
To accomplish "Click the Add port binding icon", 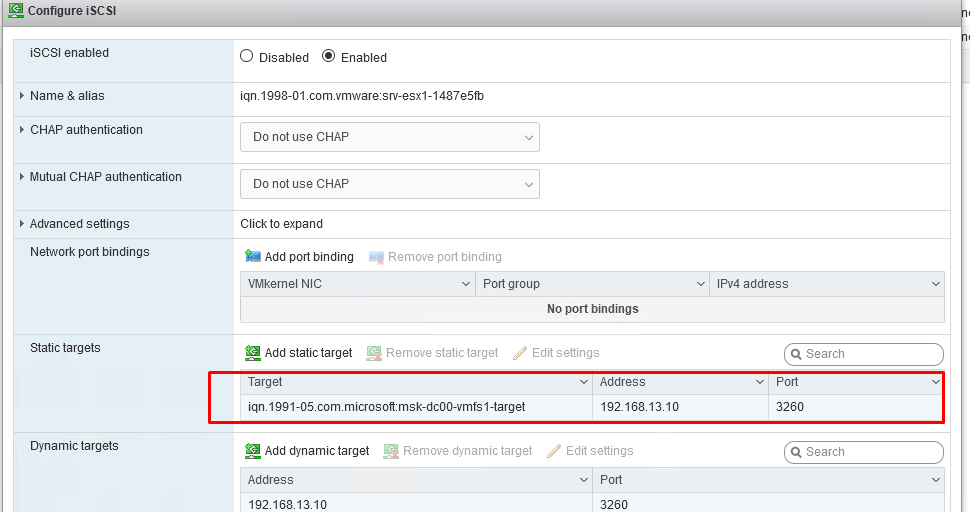I will (x=253, y=257).
